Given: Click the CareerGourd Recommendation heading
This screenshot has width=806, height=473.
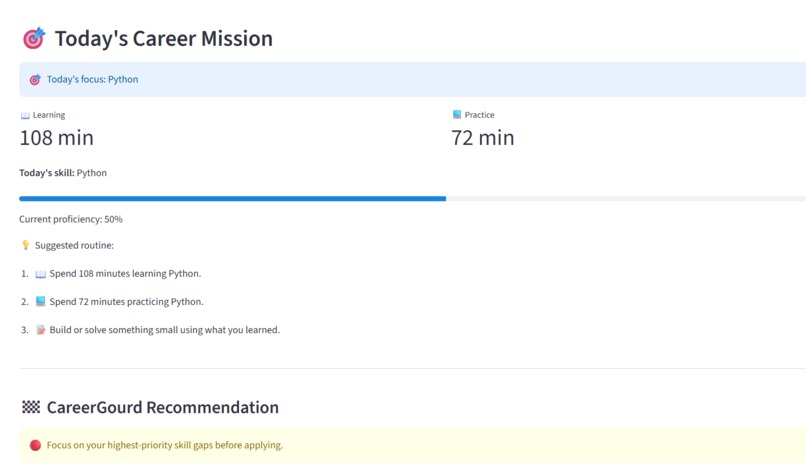Looking at the screenshot, I should click(163, 407).
